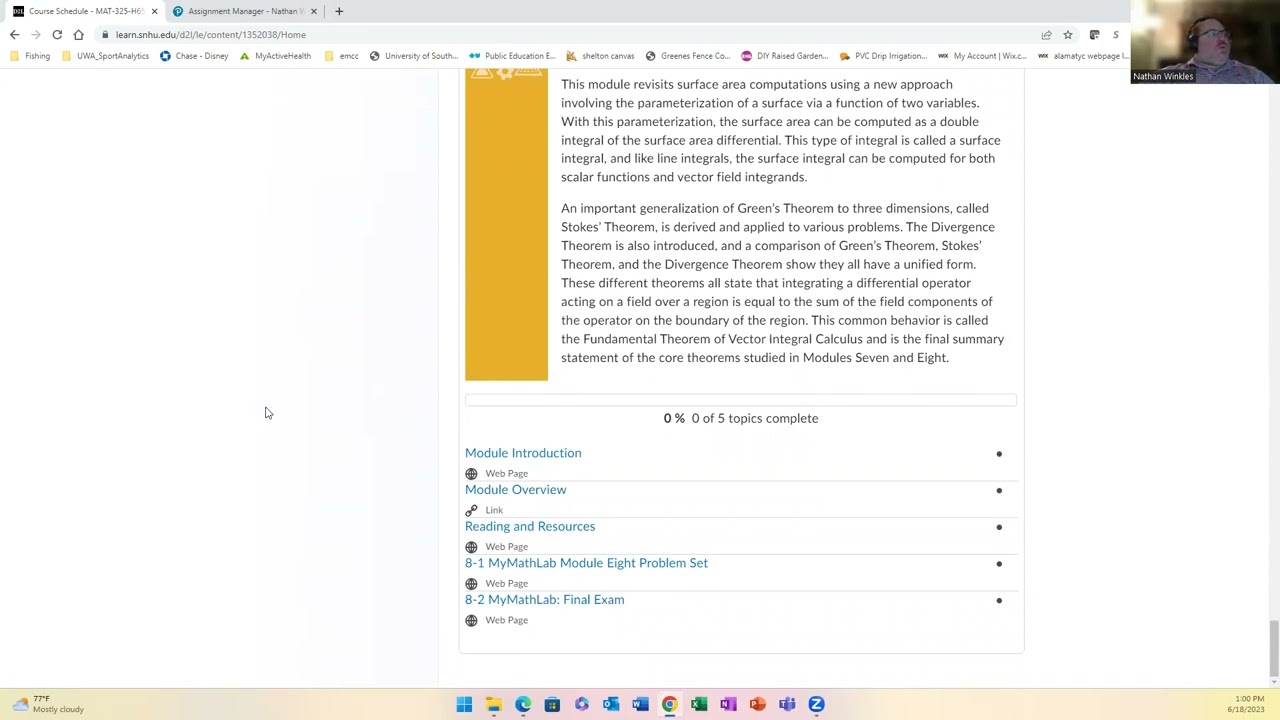Click completion dot for Module Overview
This screenshot has width=1280, height=720.
[999, 490]
